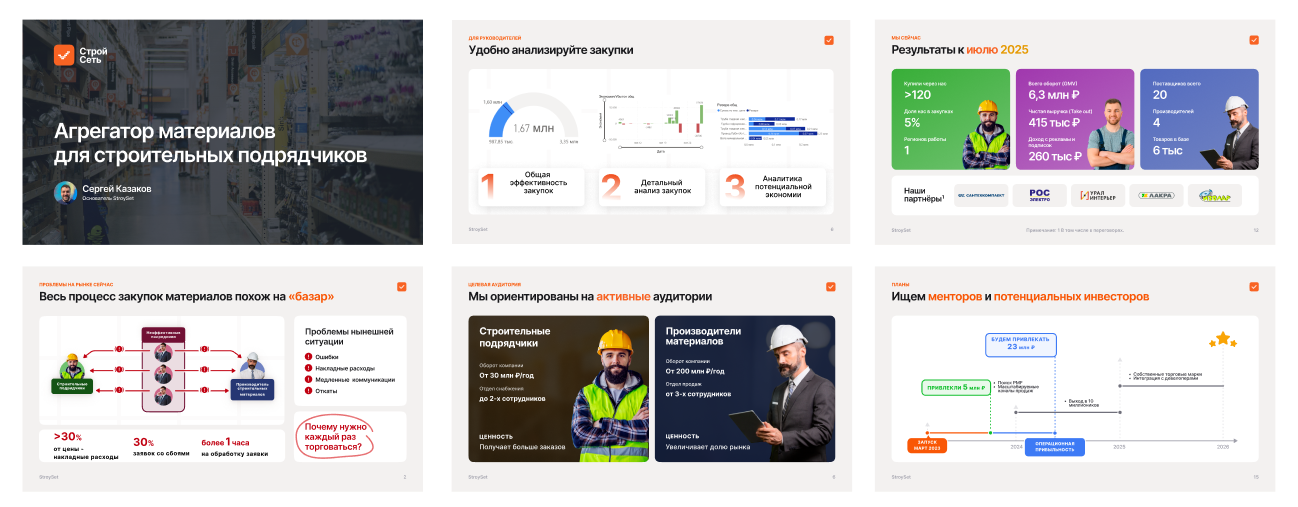
Task: Click the 'Увеличивает долю рынка' value text
Action: (x=708, y=447)
